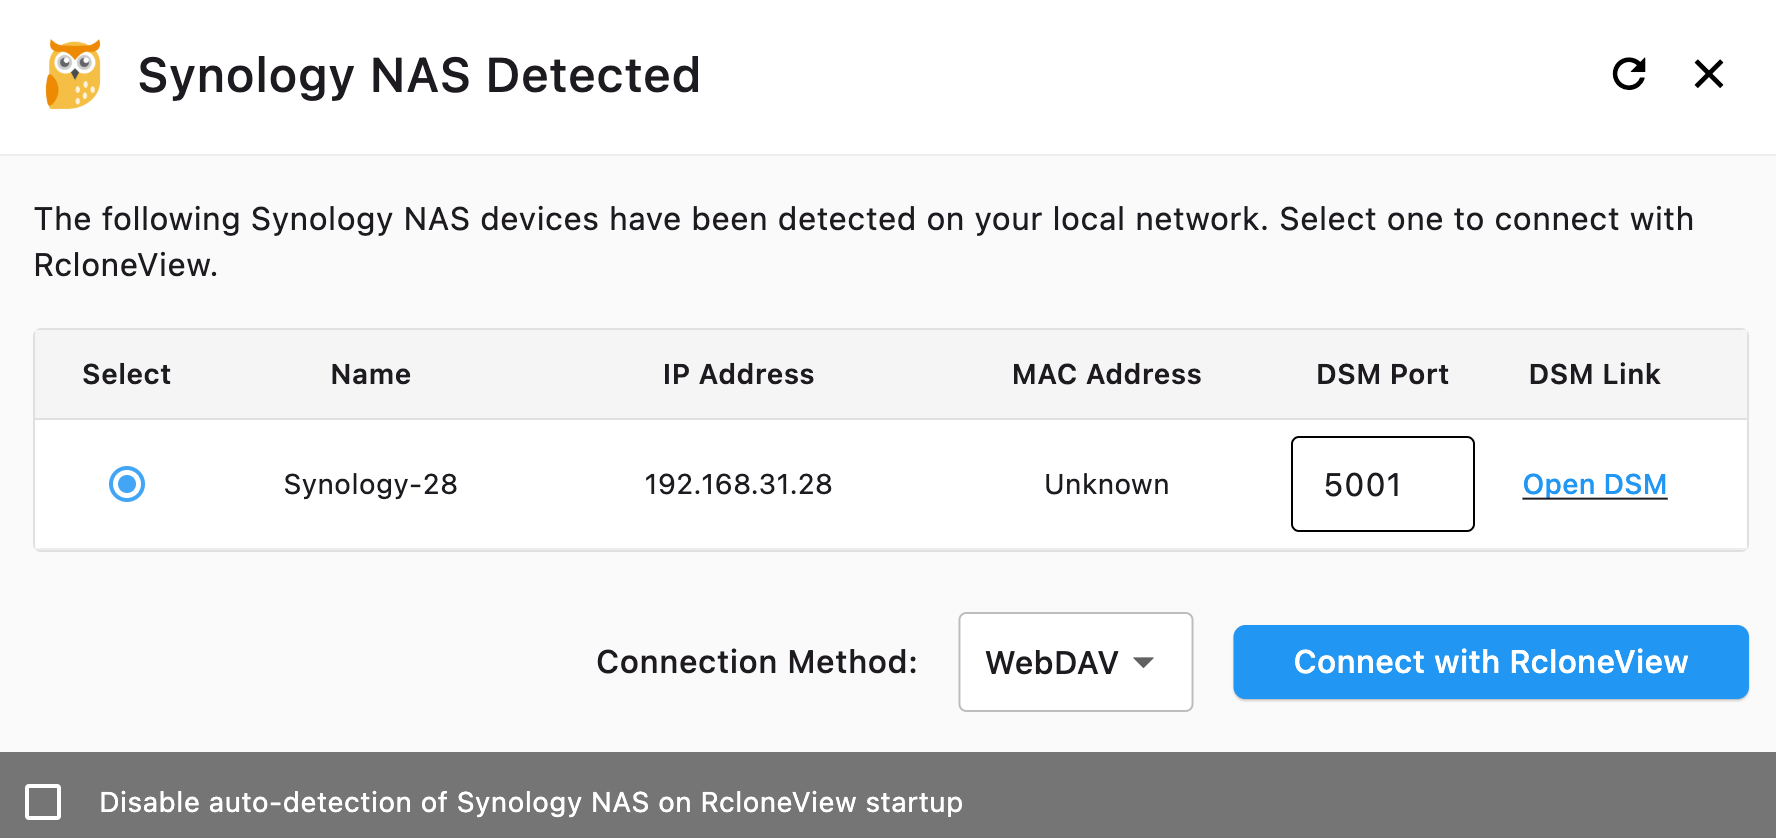
Task: Close the Synology NAS Detected dialog
Action: click(1710, 74)
